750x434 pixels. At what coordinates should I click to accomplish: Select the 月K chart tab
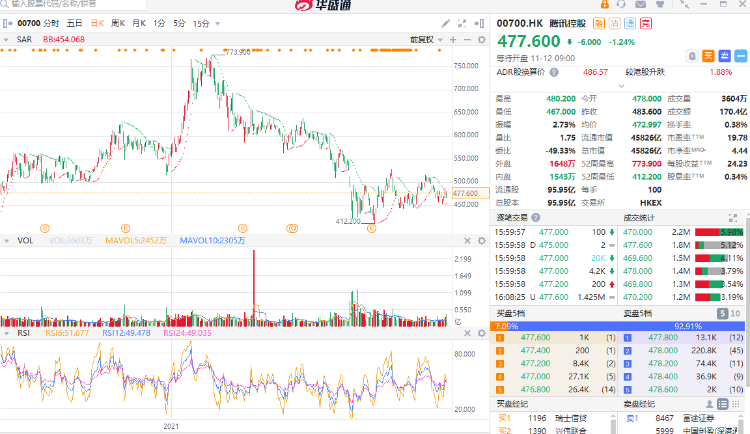[139, 23]
